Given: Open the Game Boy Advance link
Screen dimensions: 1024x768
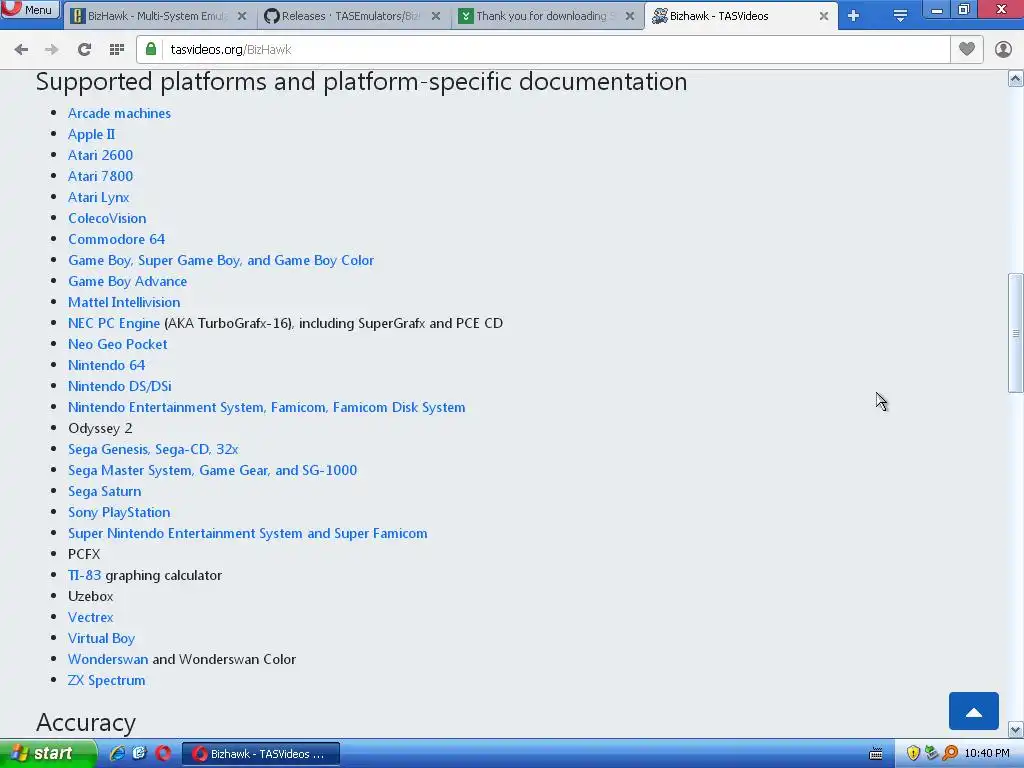Looking at the screenshot, I should pyautogui.click(x=127, y=281).
